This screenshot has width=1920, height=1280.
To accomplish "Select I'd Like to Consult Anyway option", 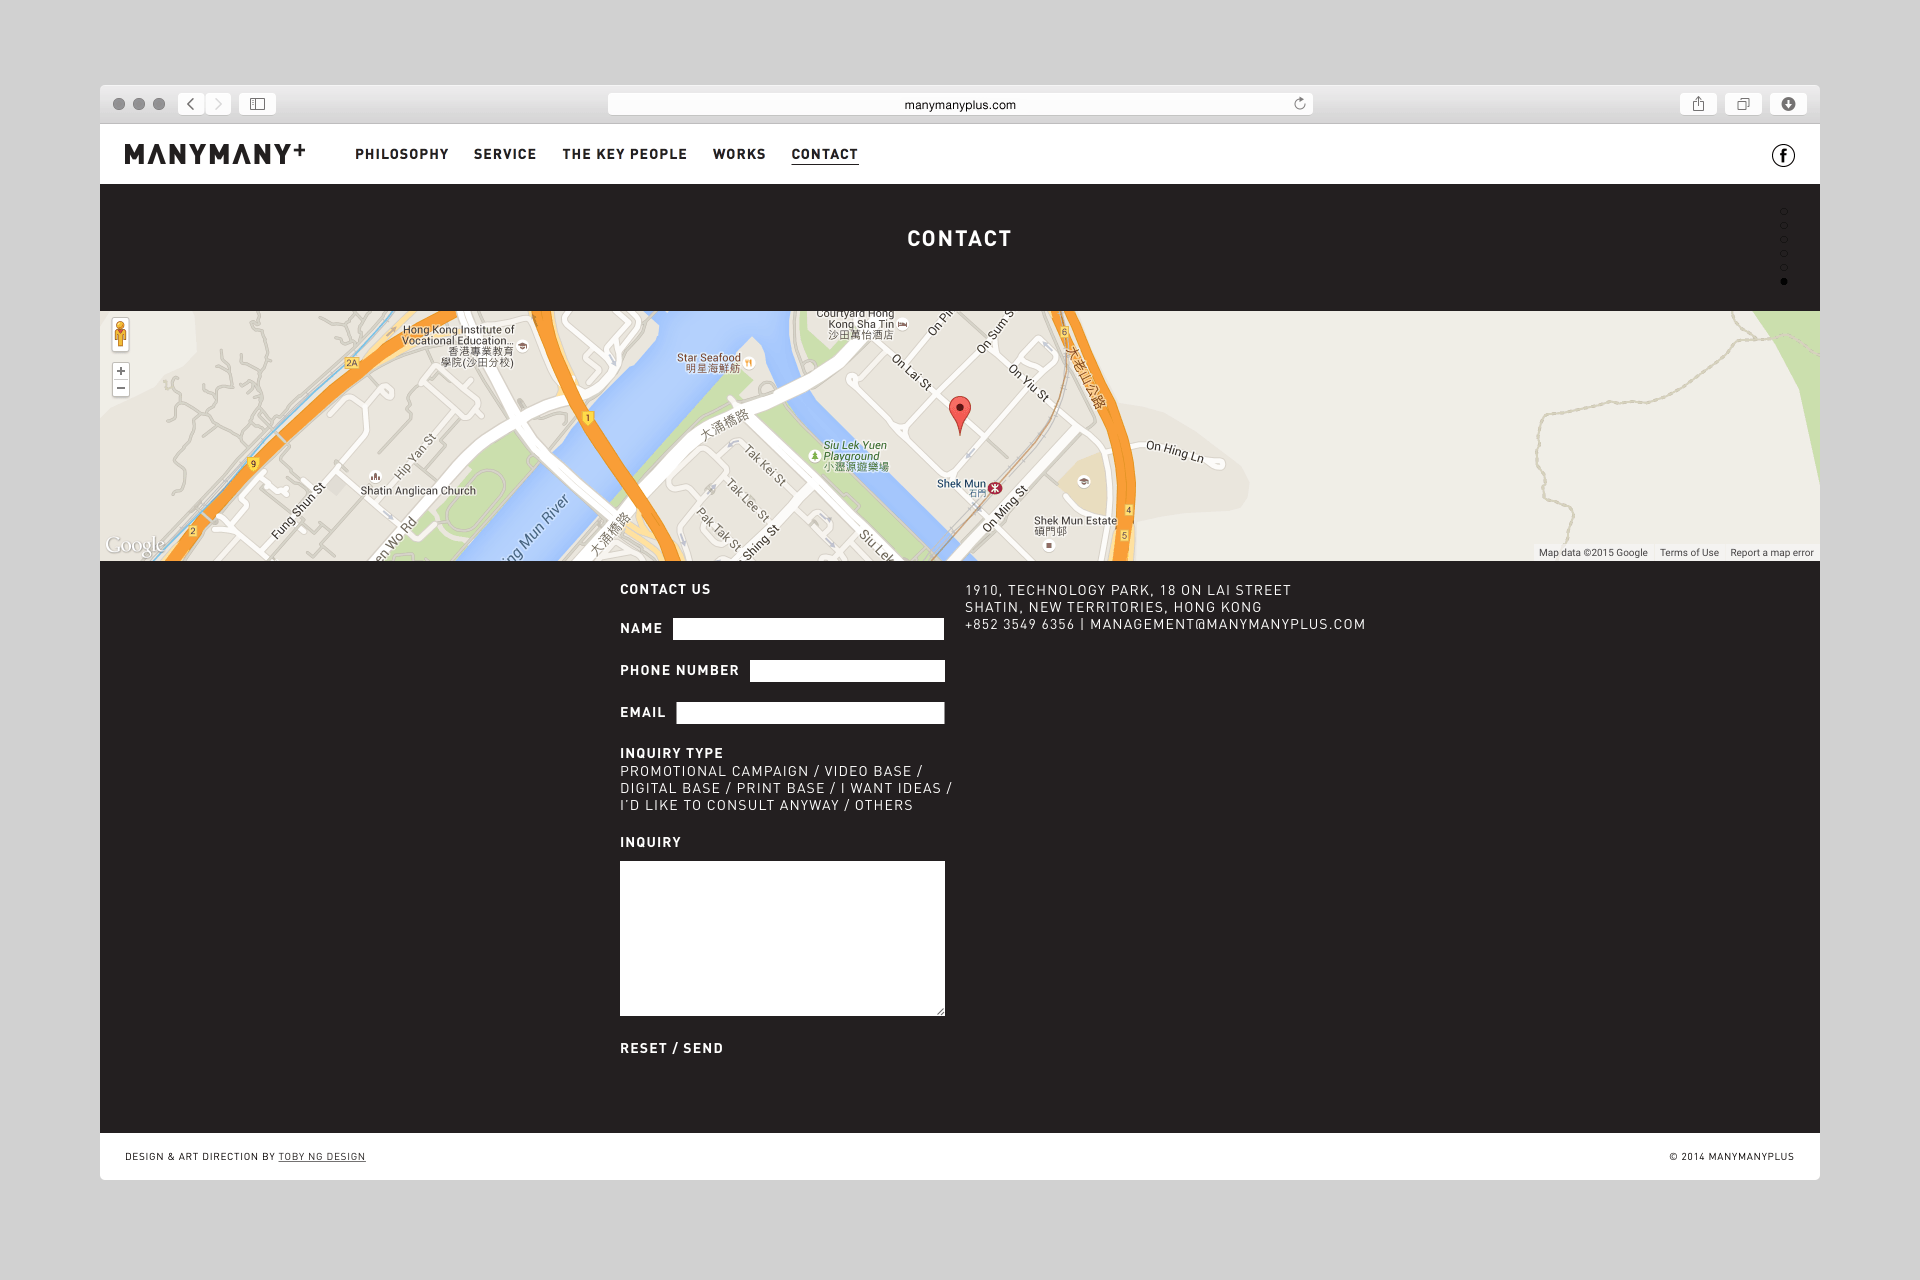I will pos(729,805).
